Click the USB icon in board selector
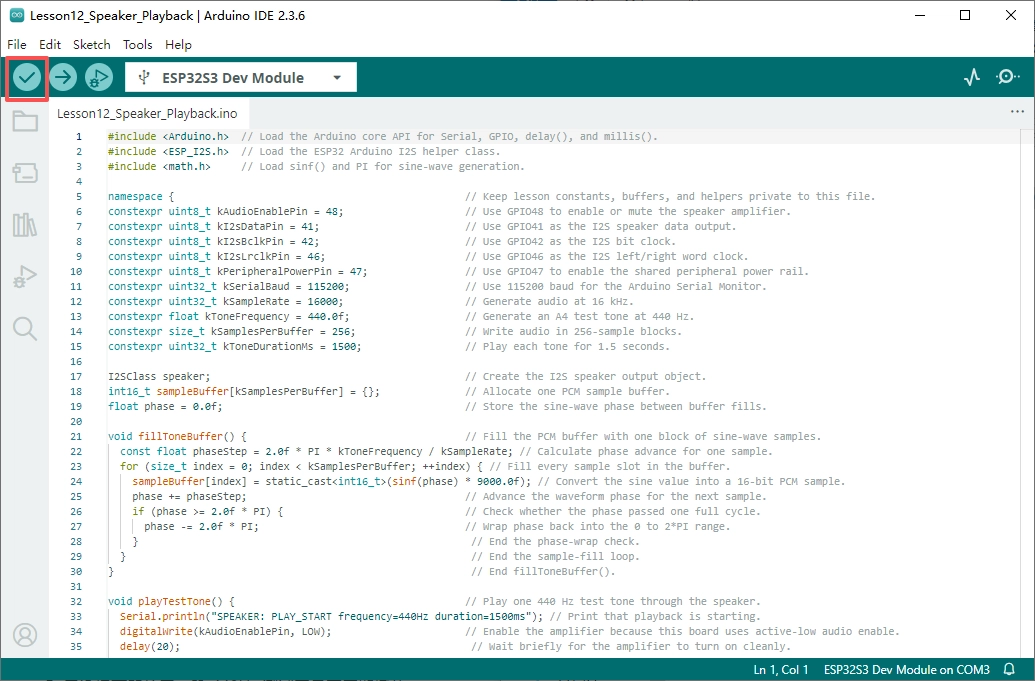 click(x=144, y=78)
